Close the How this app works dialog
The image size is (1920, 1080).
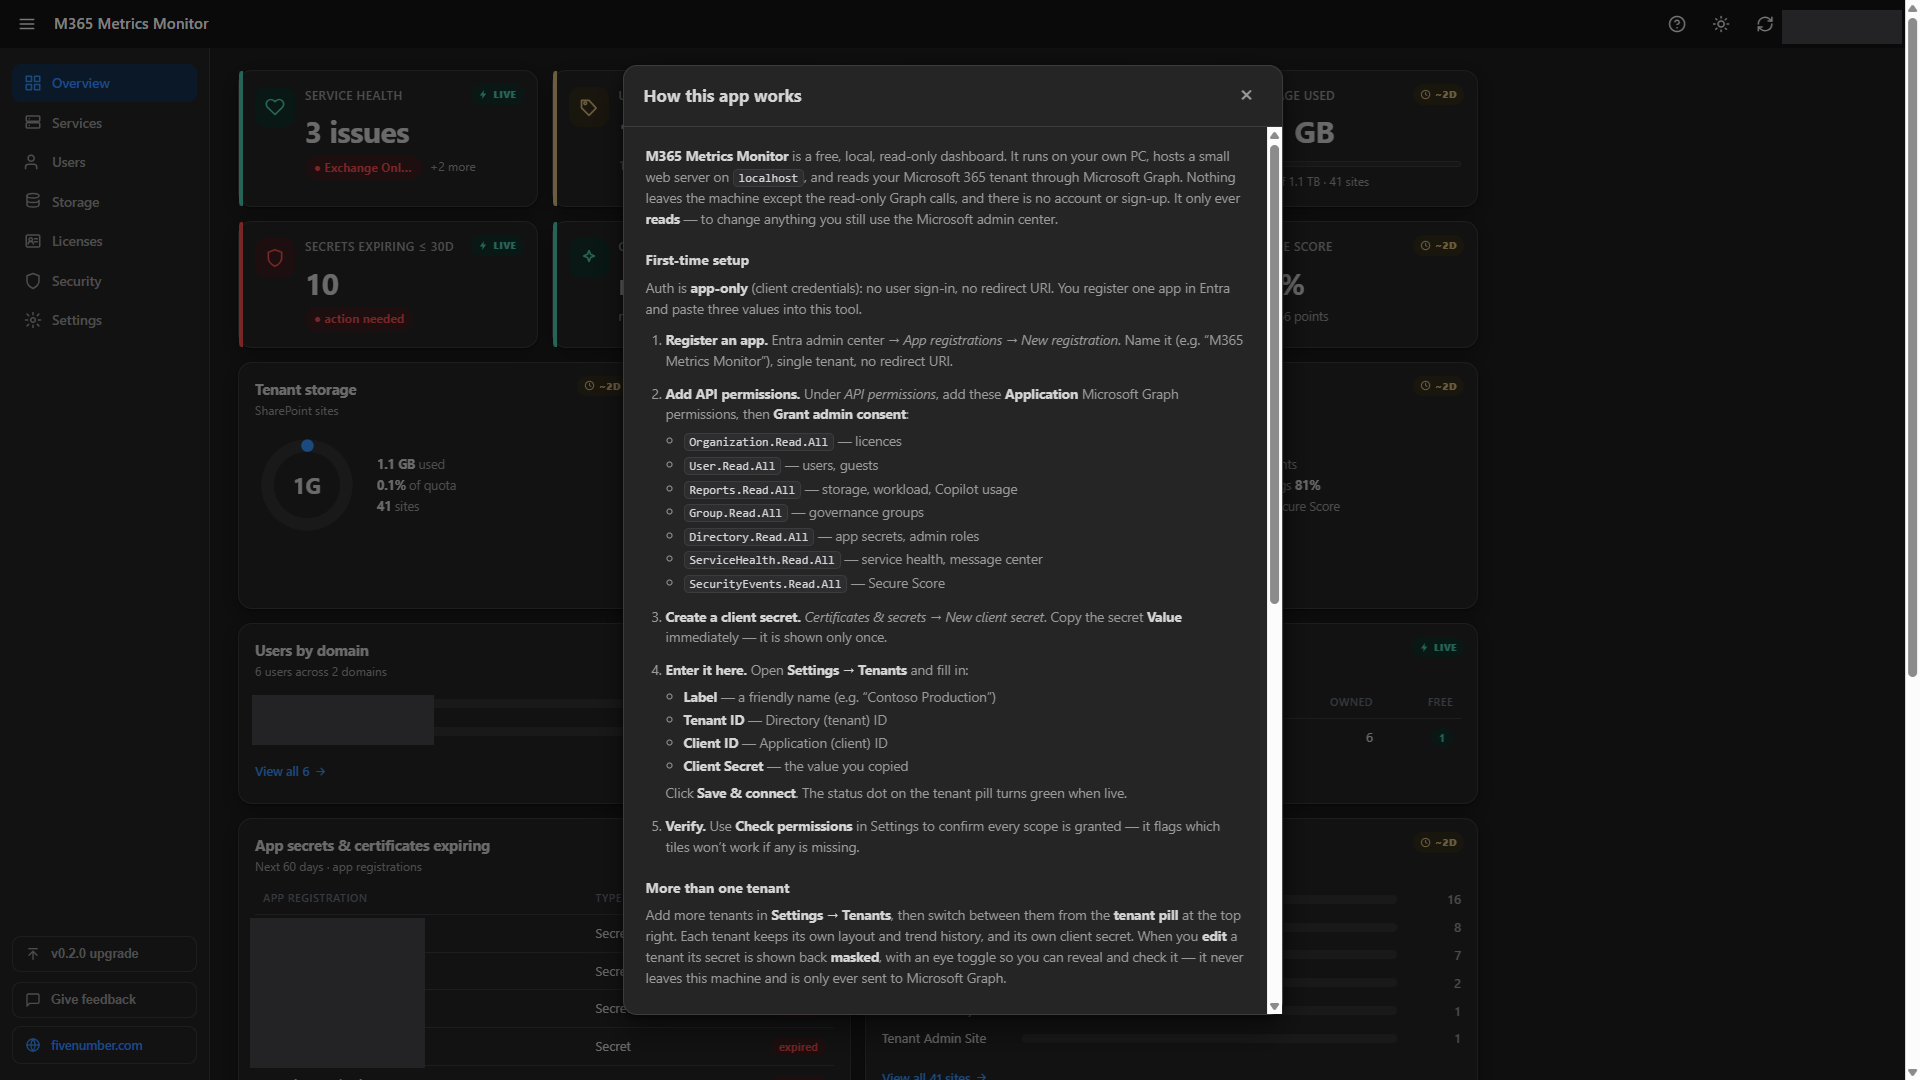pos(1246,95)
